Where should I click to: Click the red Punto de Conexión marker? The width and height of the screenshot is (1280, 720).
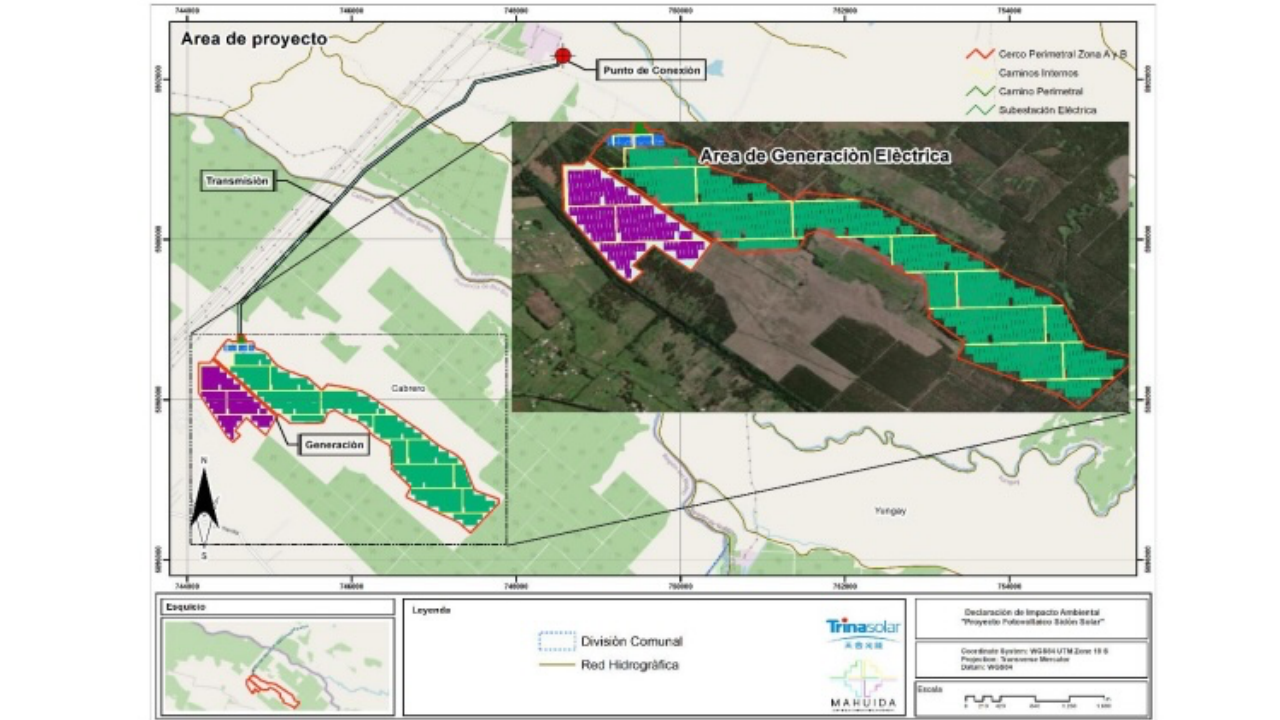563,56
